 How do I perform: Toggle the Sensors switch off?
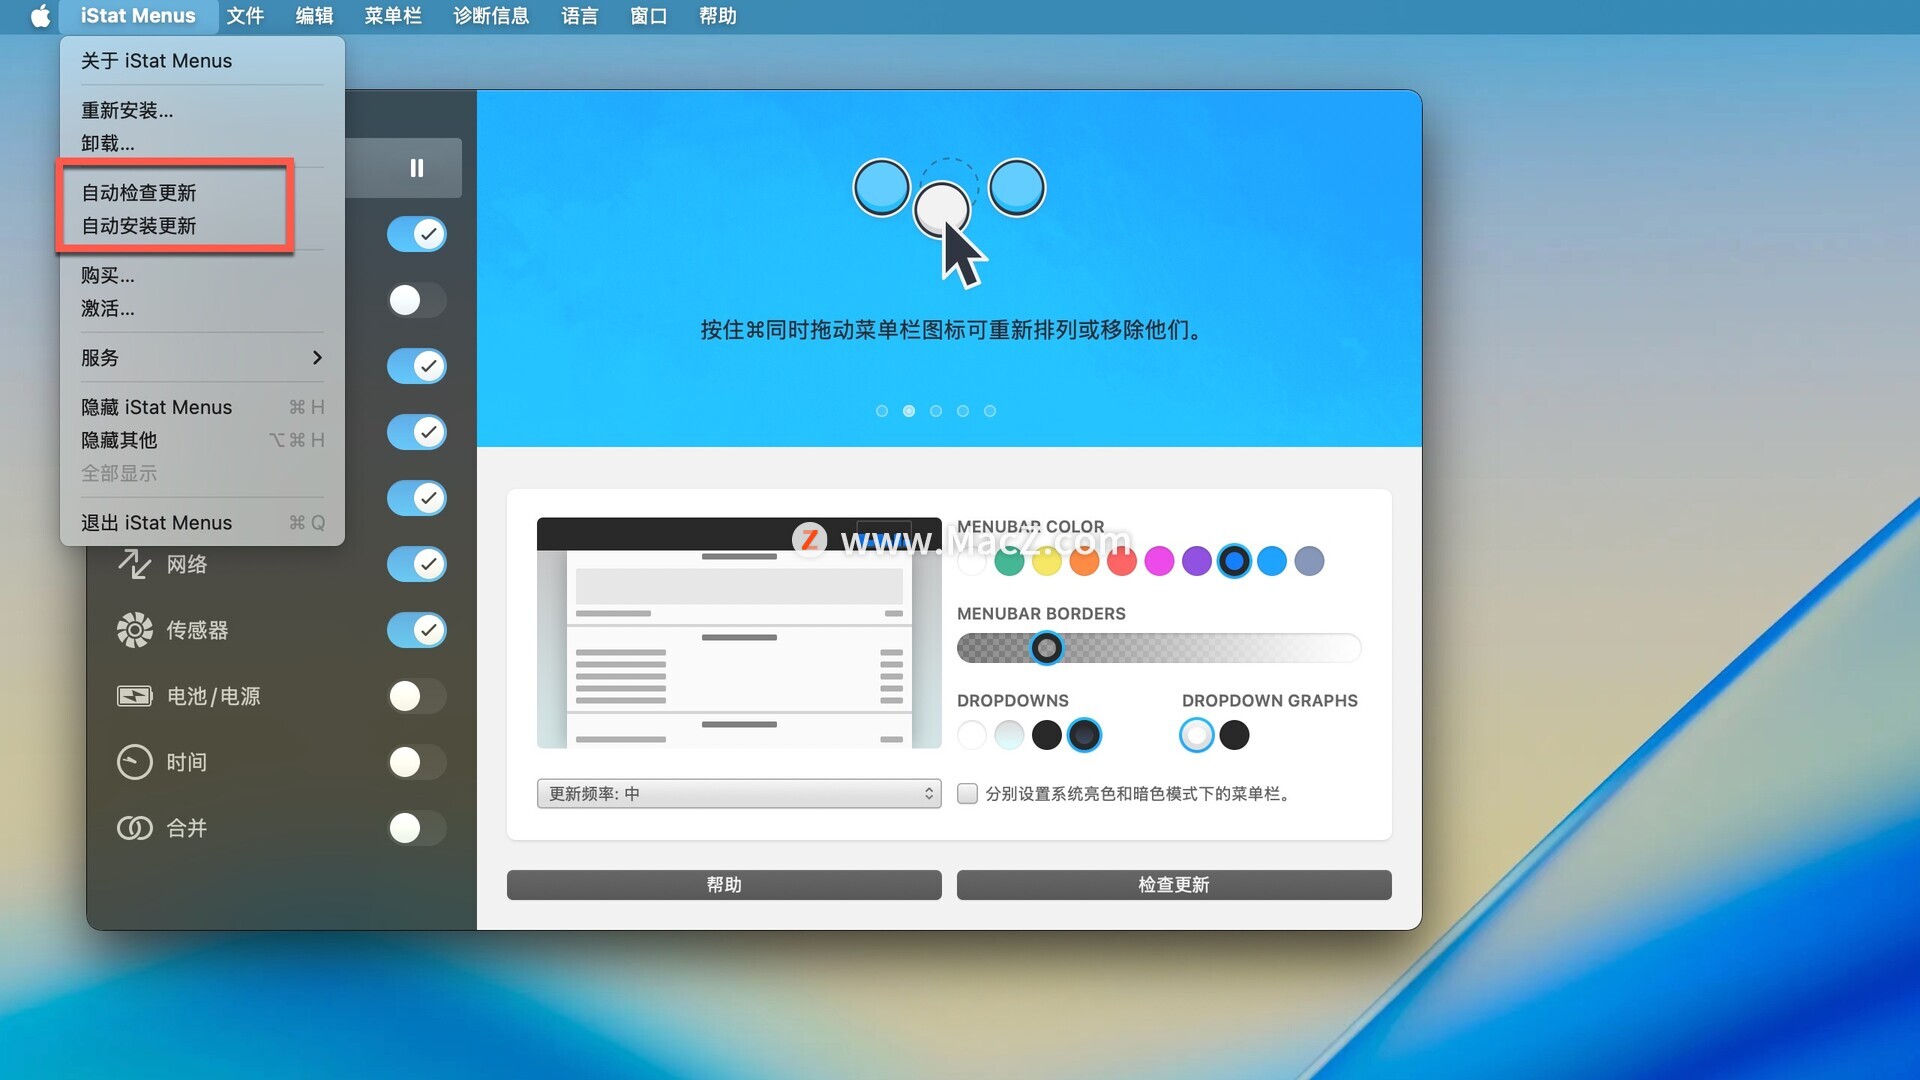tap(417, 630)
